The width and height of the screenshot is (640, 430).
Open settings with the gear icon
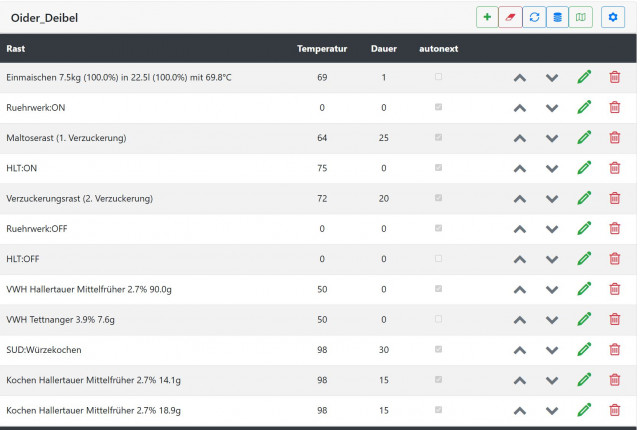[613, 17]
